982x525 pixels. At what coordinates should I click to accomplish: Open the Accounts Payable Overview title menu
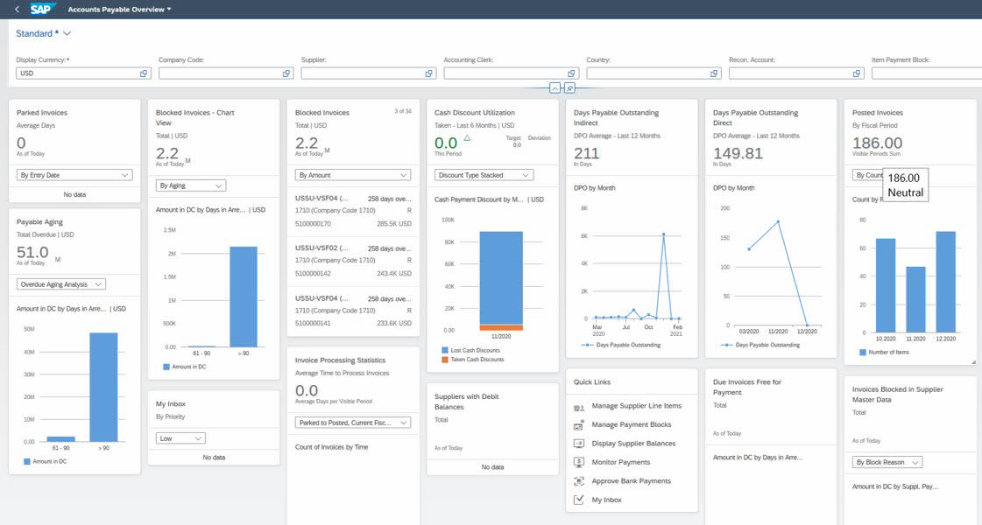click(119, 9)
